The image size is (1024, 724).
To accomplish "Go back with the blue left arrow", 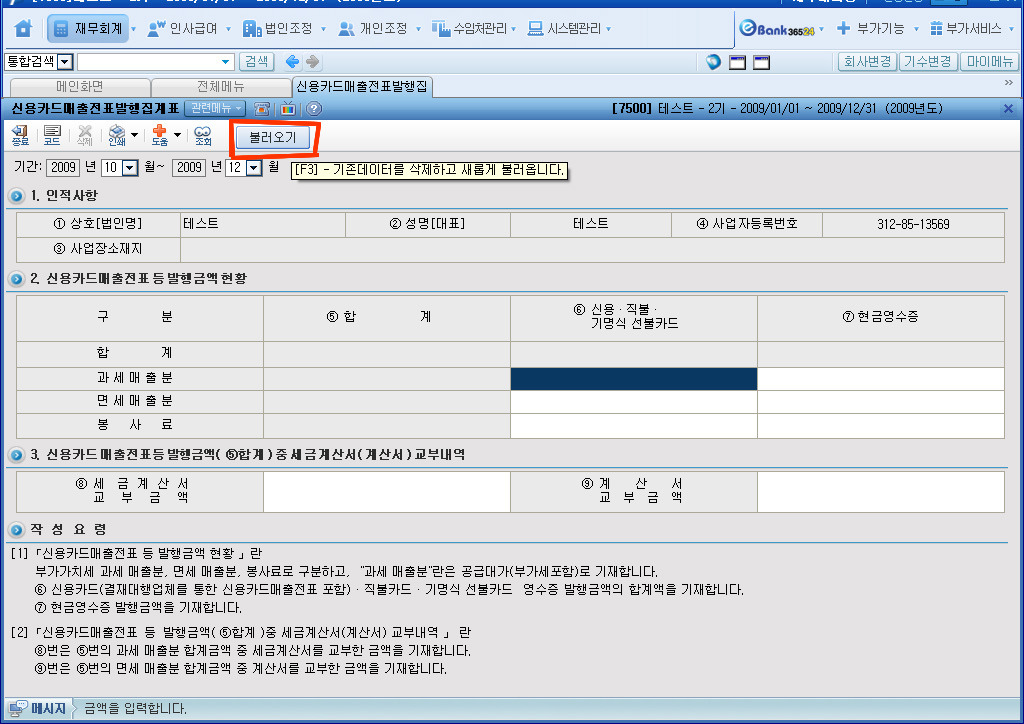I will (293, 62).
